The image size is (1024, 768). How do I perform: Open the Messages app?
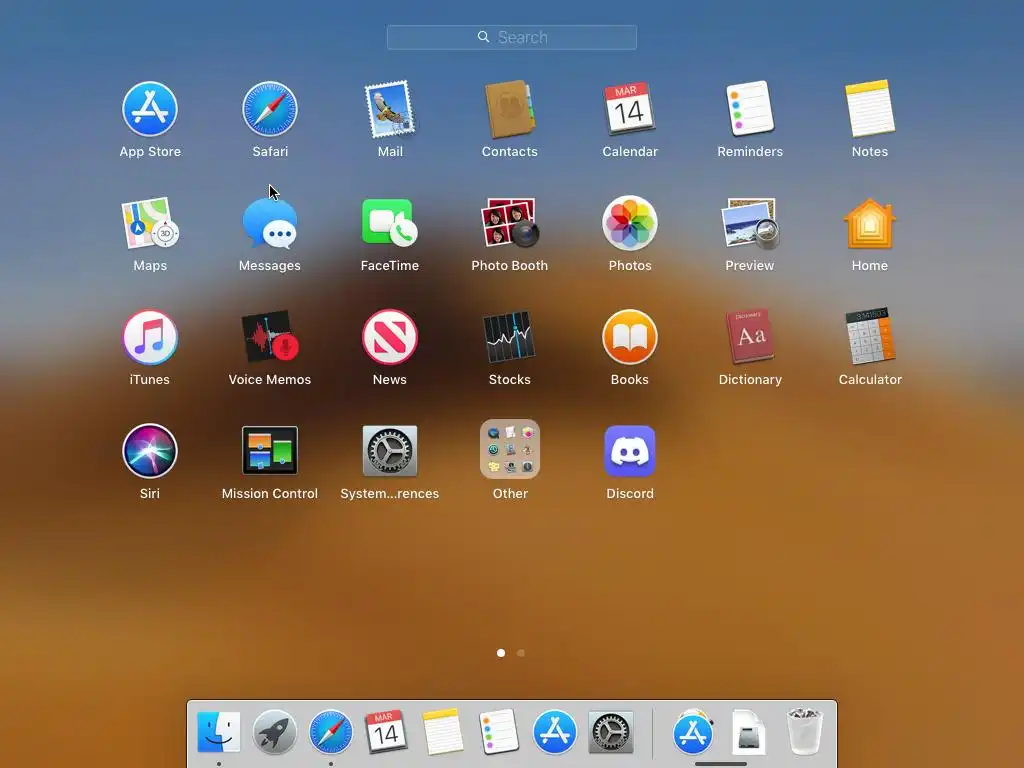point(270,223)
